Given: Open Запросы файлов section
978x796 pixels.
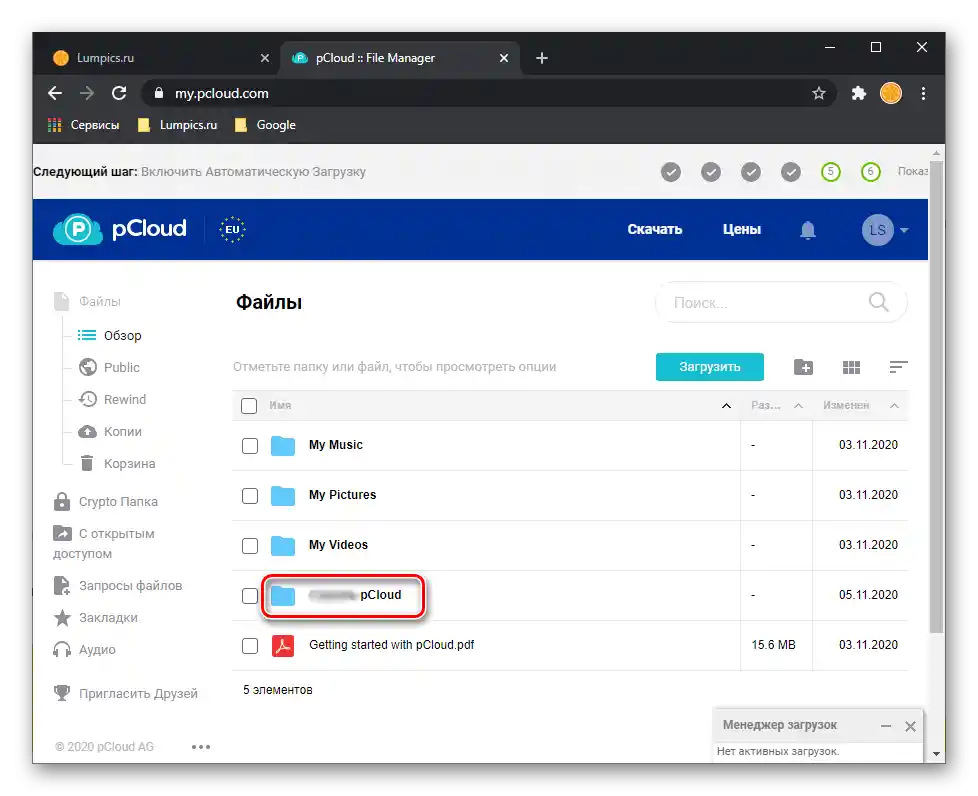Looking at the screenshot, I should [118, 586].
